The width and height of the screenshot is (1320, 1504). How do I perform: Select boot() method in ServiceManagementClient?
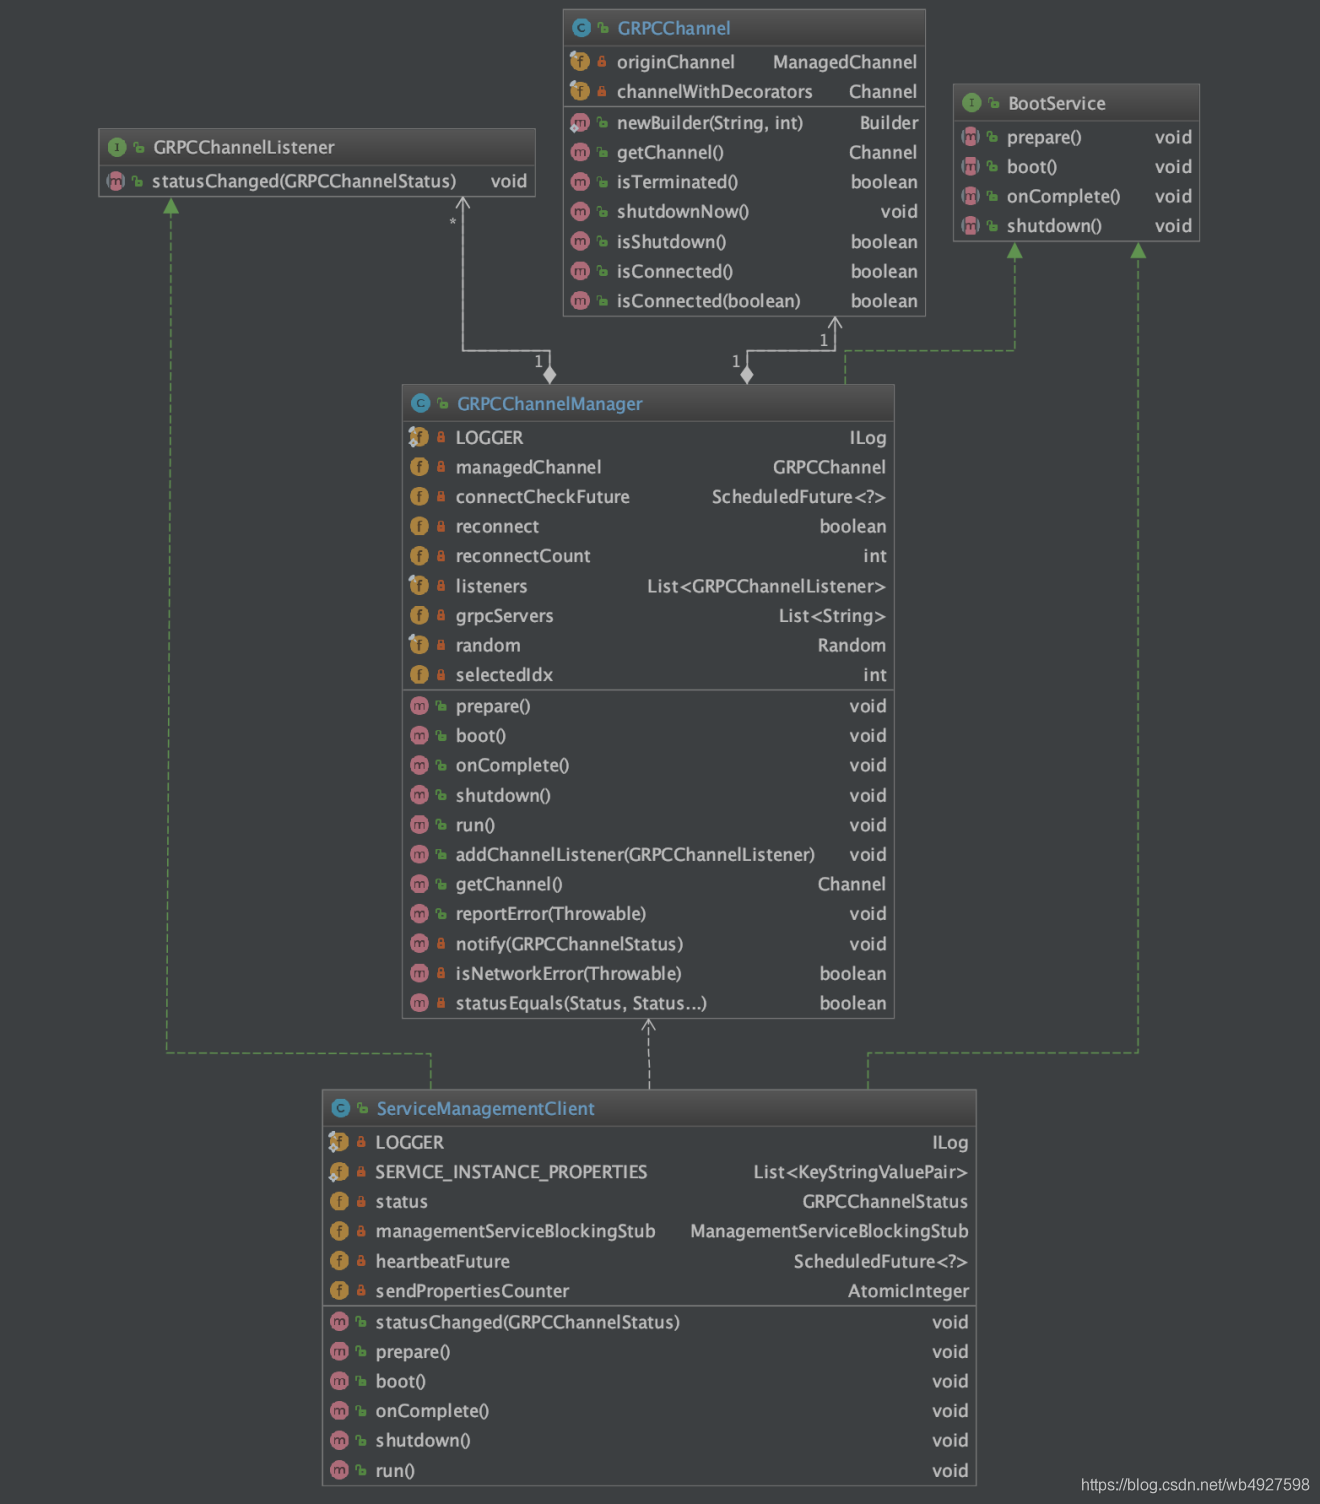pos(649,1381)
